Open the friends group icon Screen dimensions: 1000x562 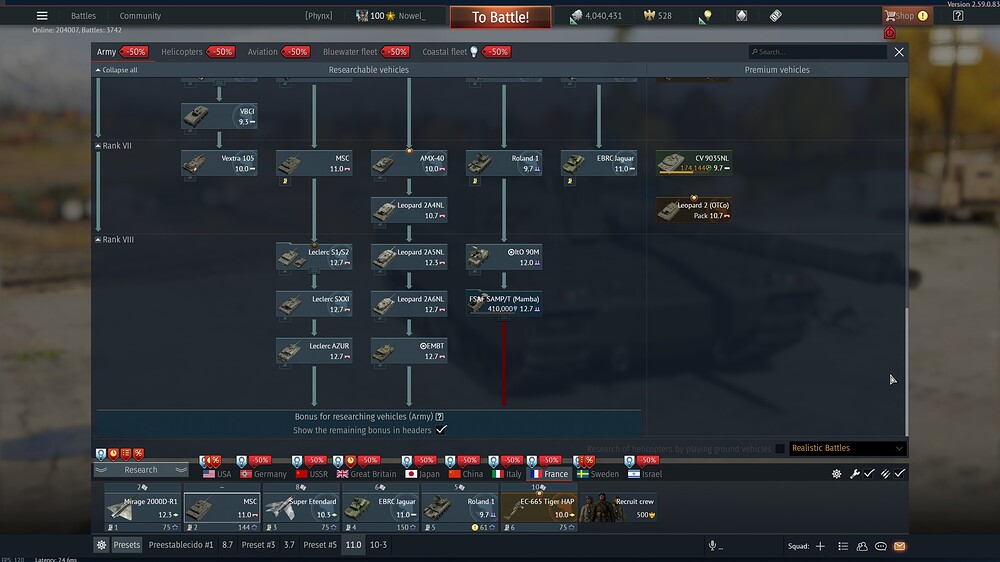862,546
